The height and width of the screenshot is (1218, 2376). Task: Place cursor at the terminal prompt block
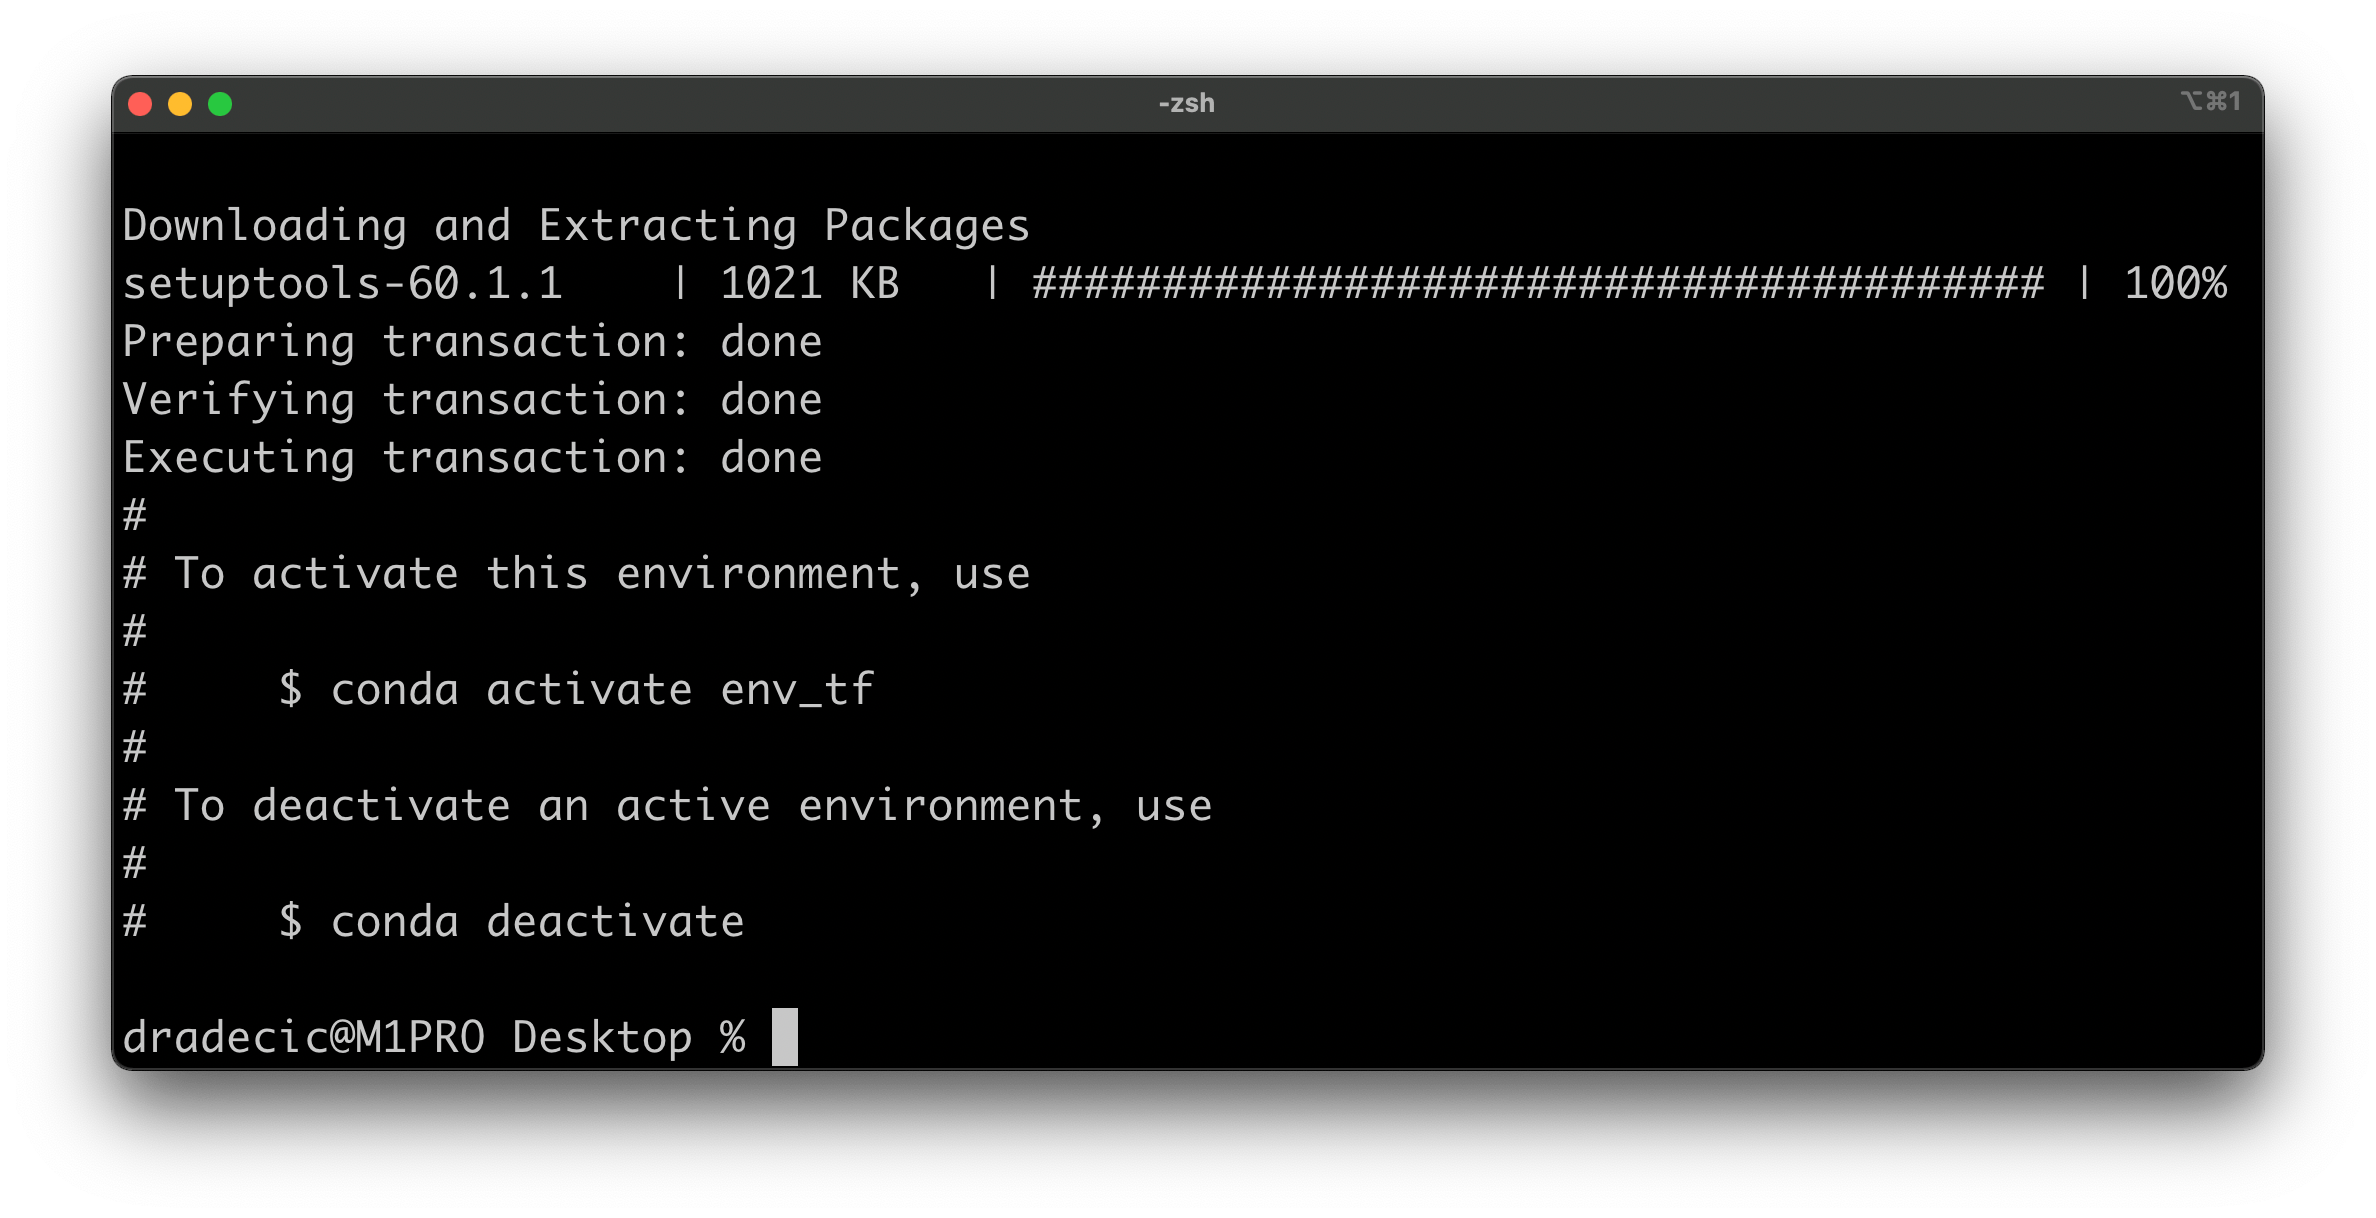(x=785, y=1037)
